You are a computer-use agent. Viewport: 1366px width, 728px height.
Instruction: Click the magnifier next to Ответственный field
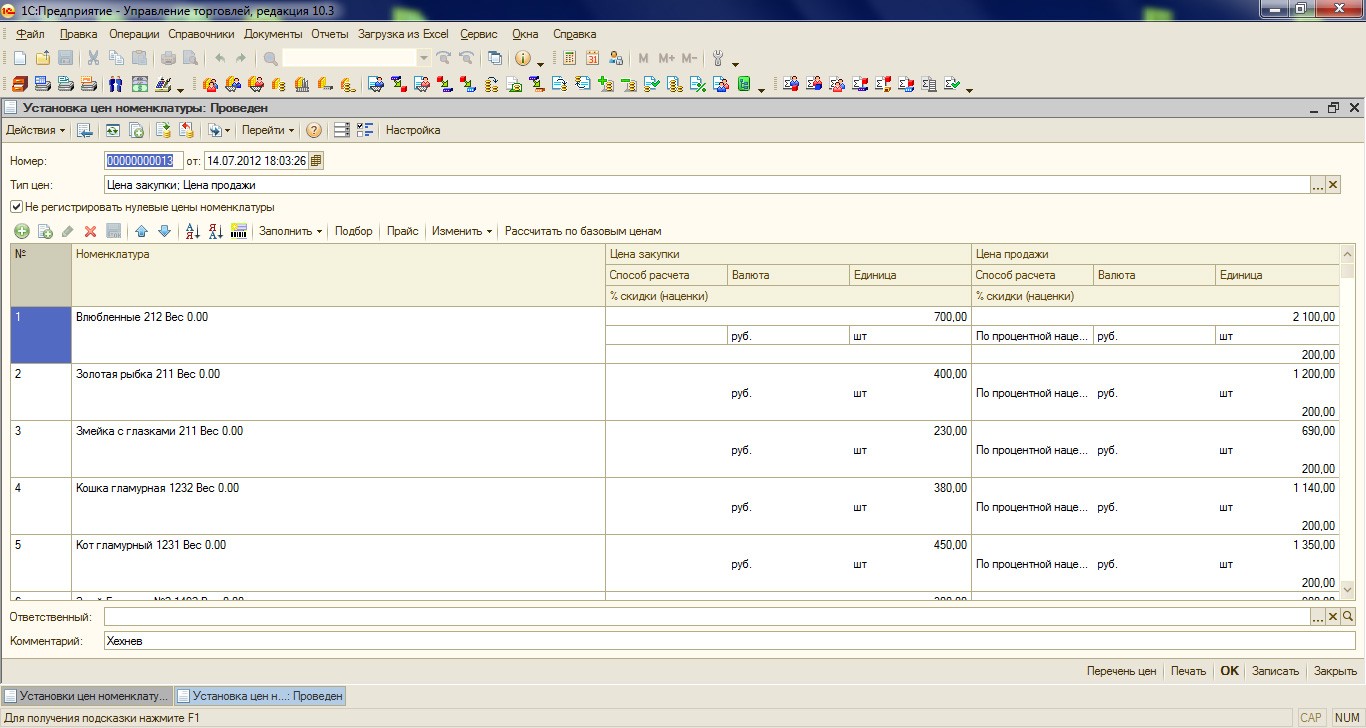coord(1348,617)
